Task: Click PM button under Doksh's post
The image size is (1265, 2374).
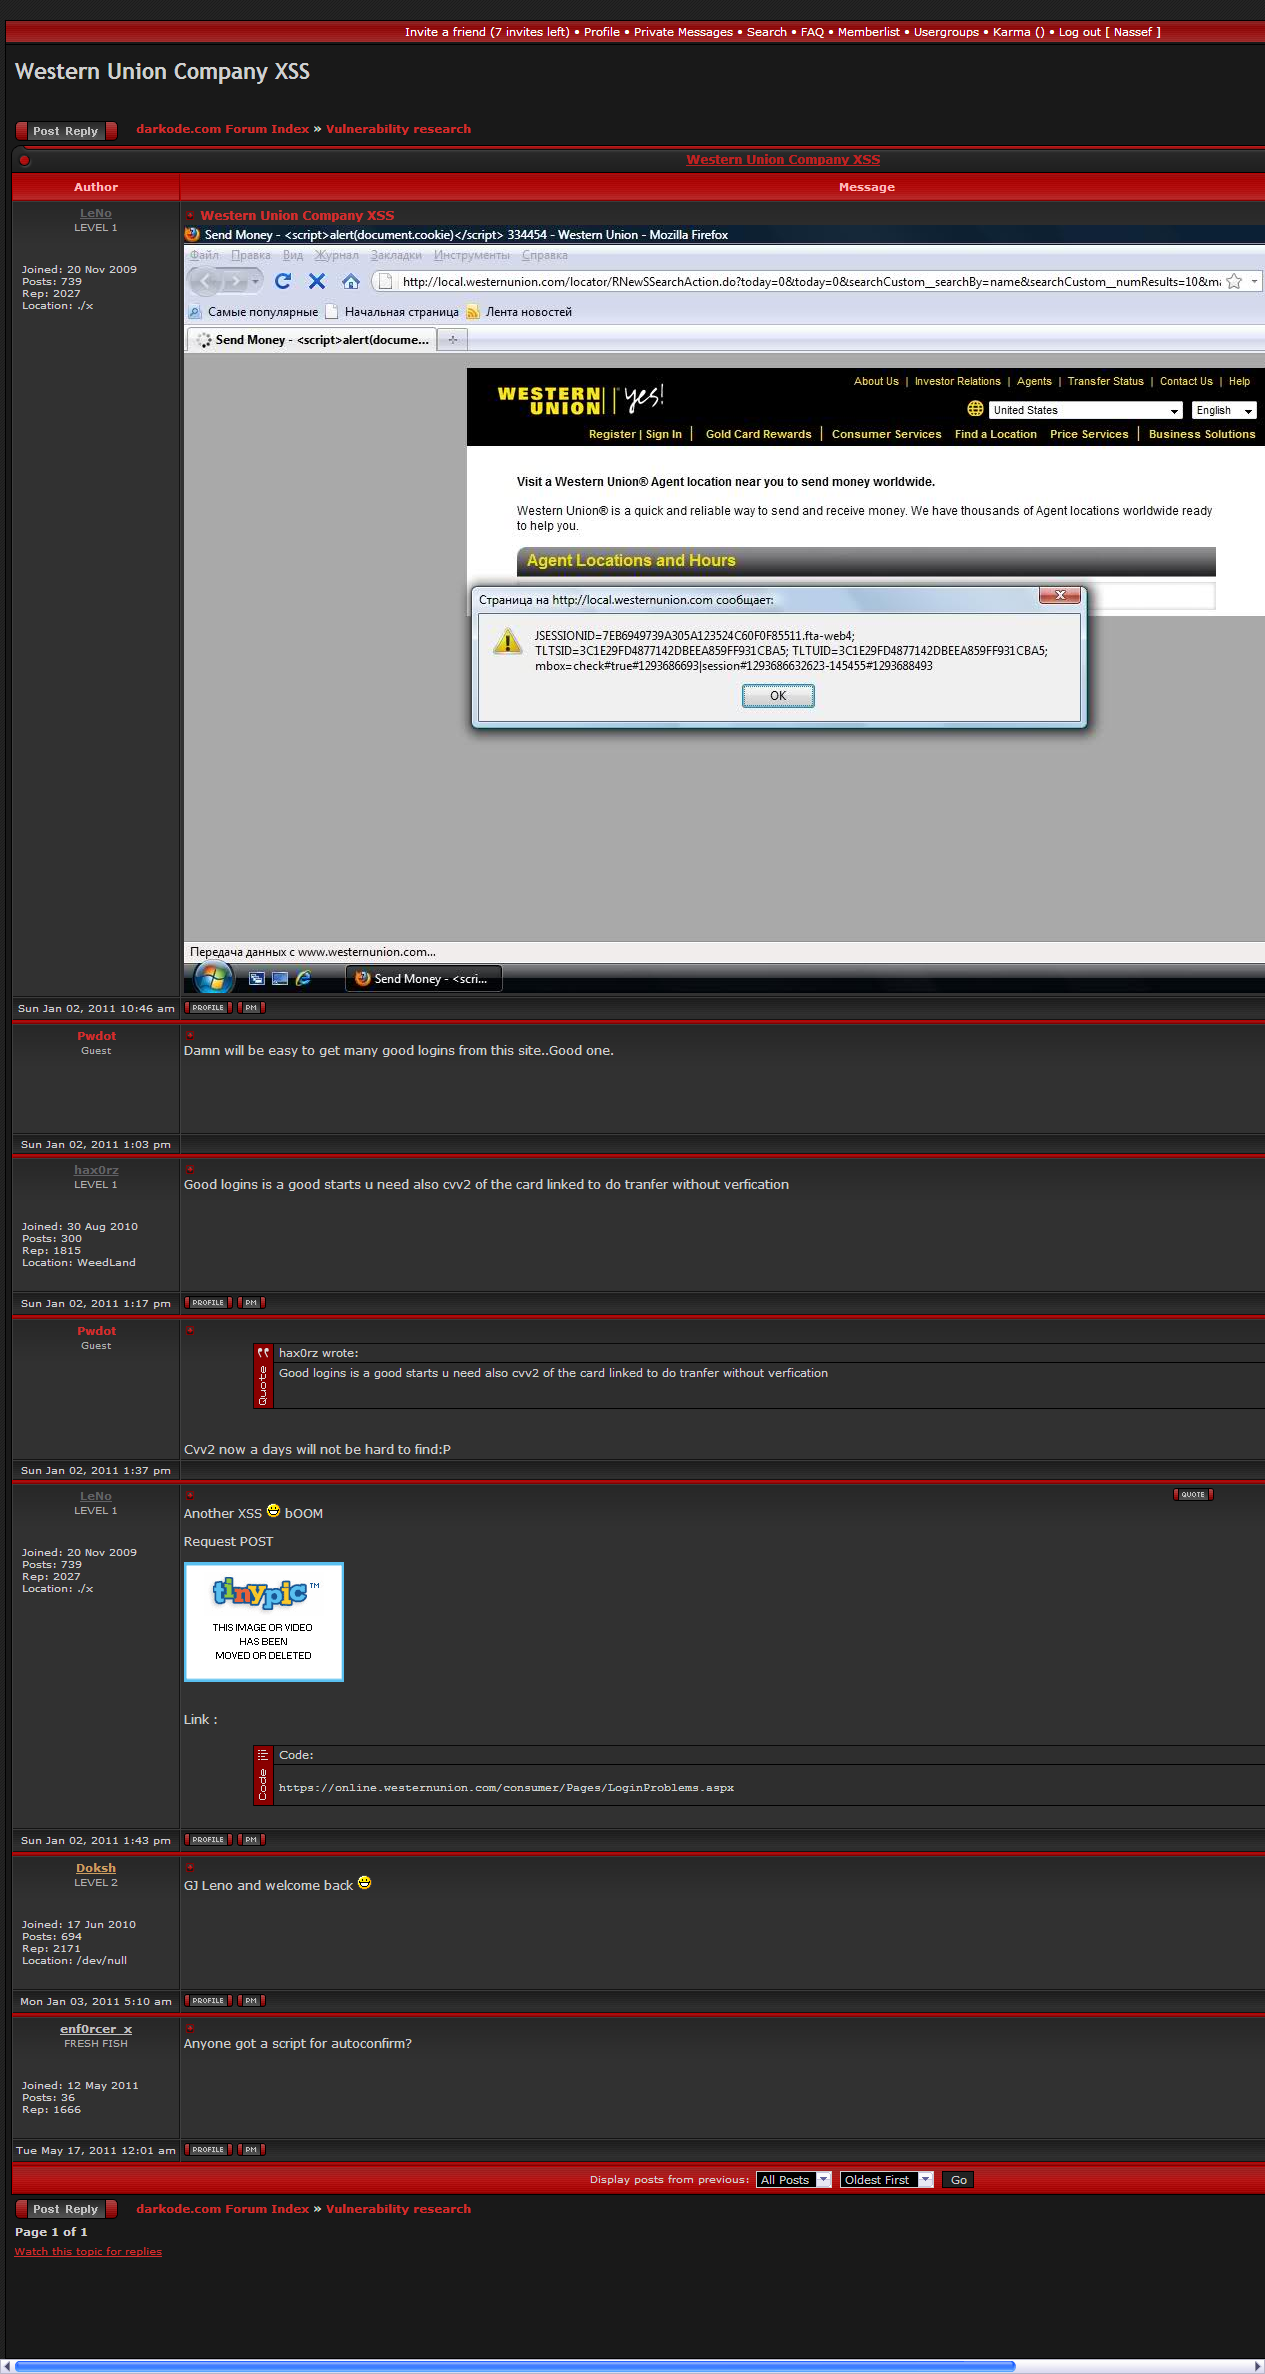Action: click(x=251, y=2001)
